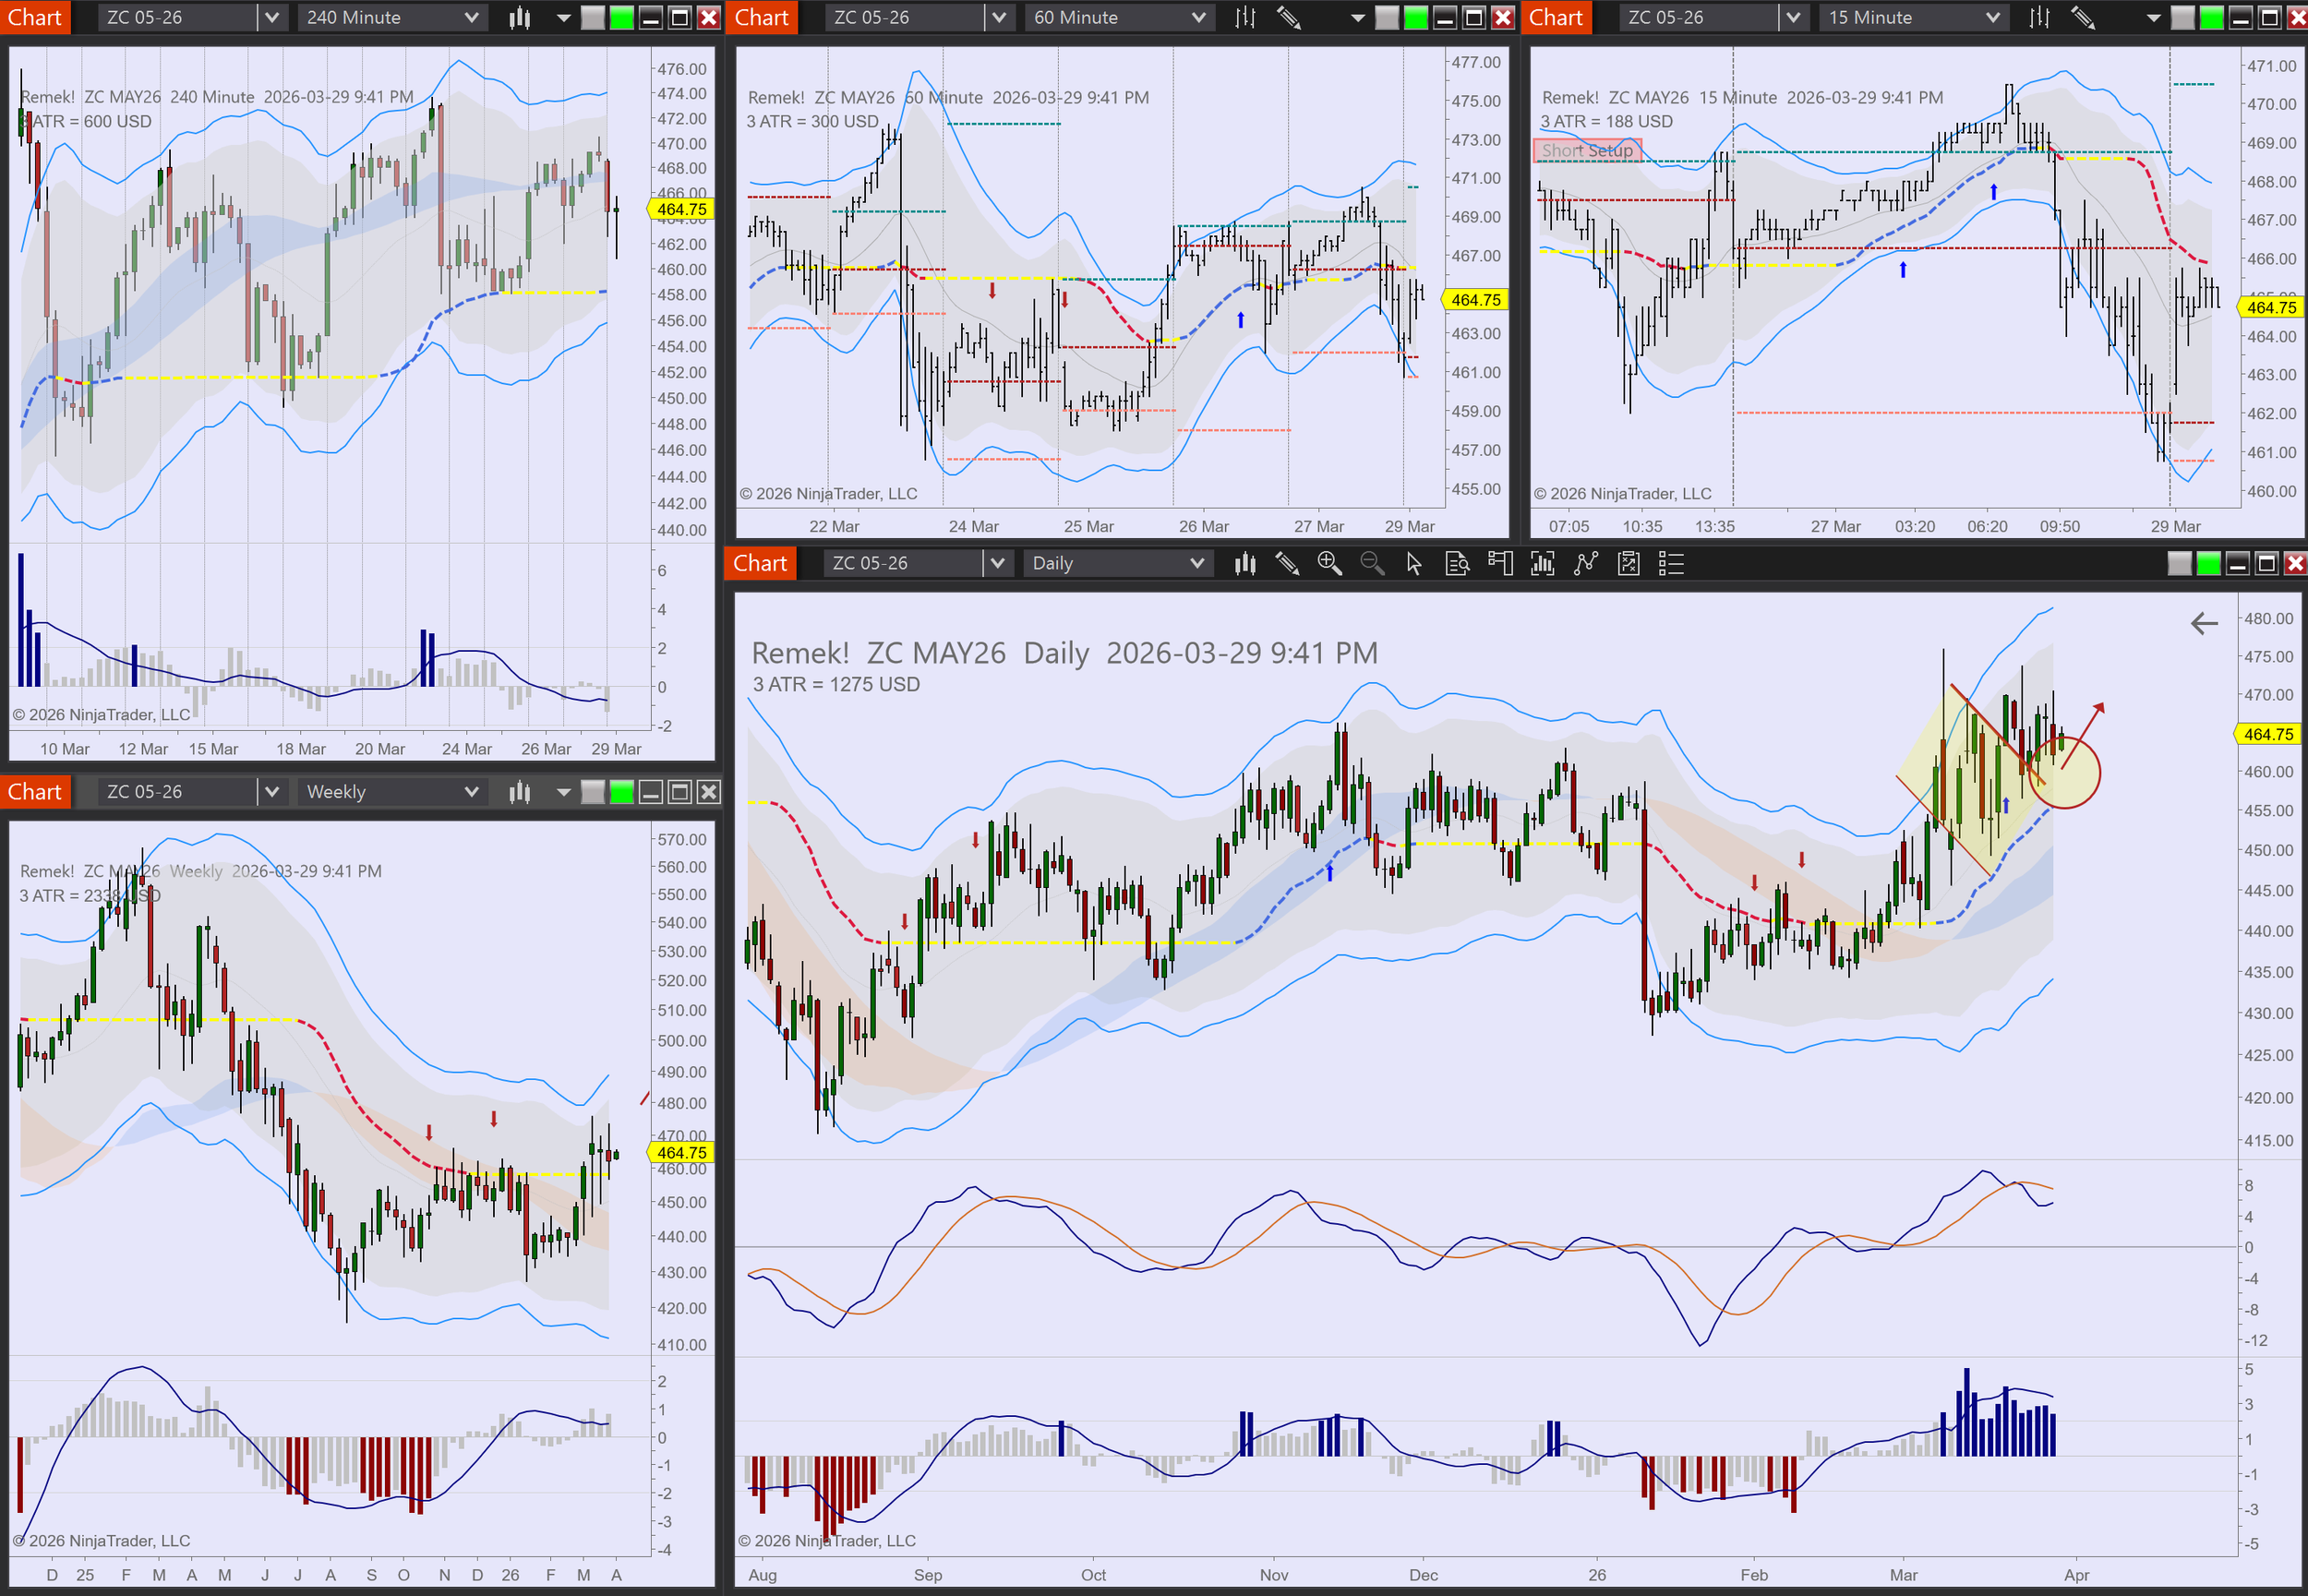Open Chart Trader icon on Daily toolbar
The image size is (2308, 1596).
(1500, 564)
